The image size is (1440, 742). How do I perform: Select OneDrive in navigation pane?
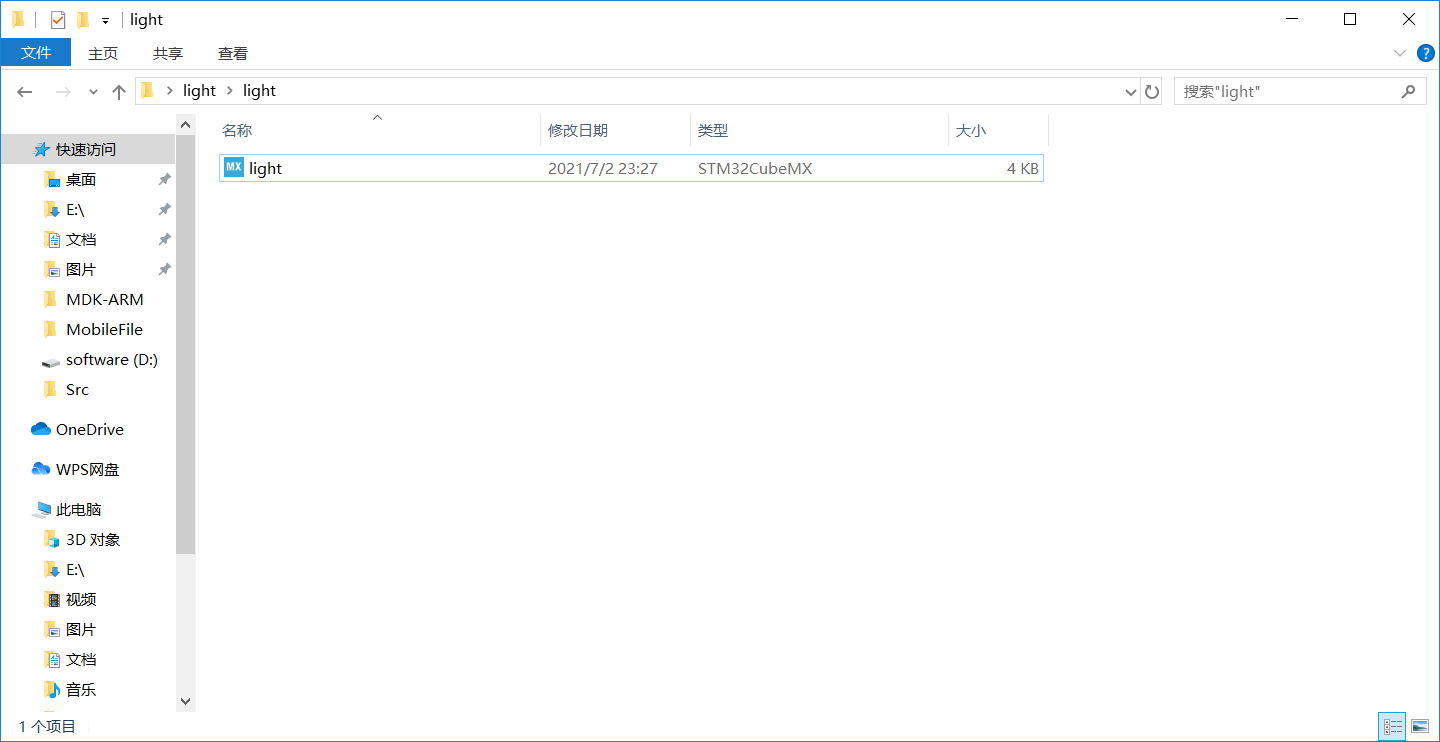pos(89,430)
